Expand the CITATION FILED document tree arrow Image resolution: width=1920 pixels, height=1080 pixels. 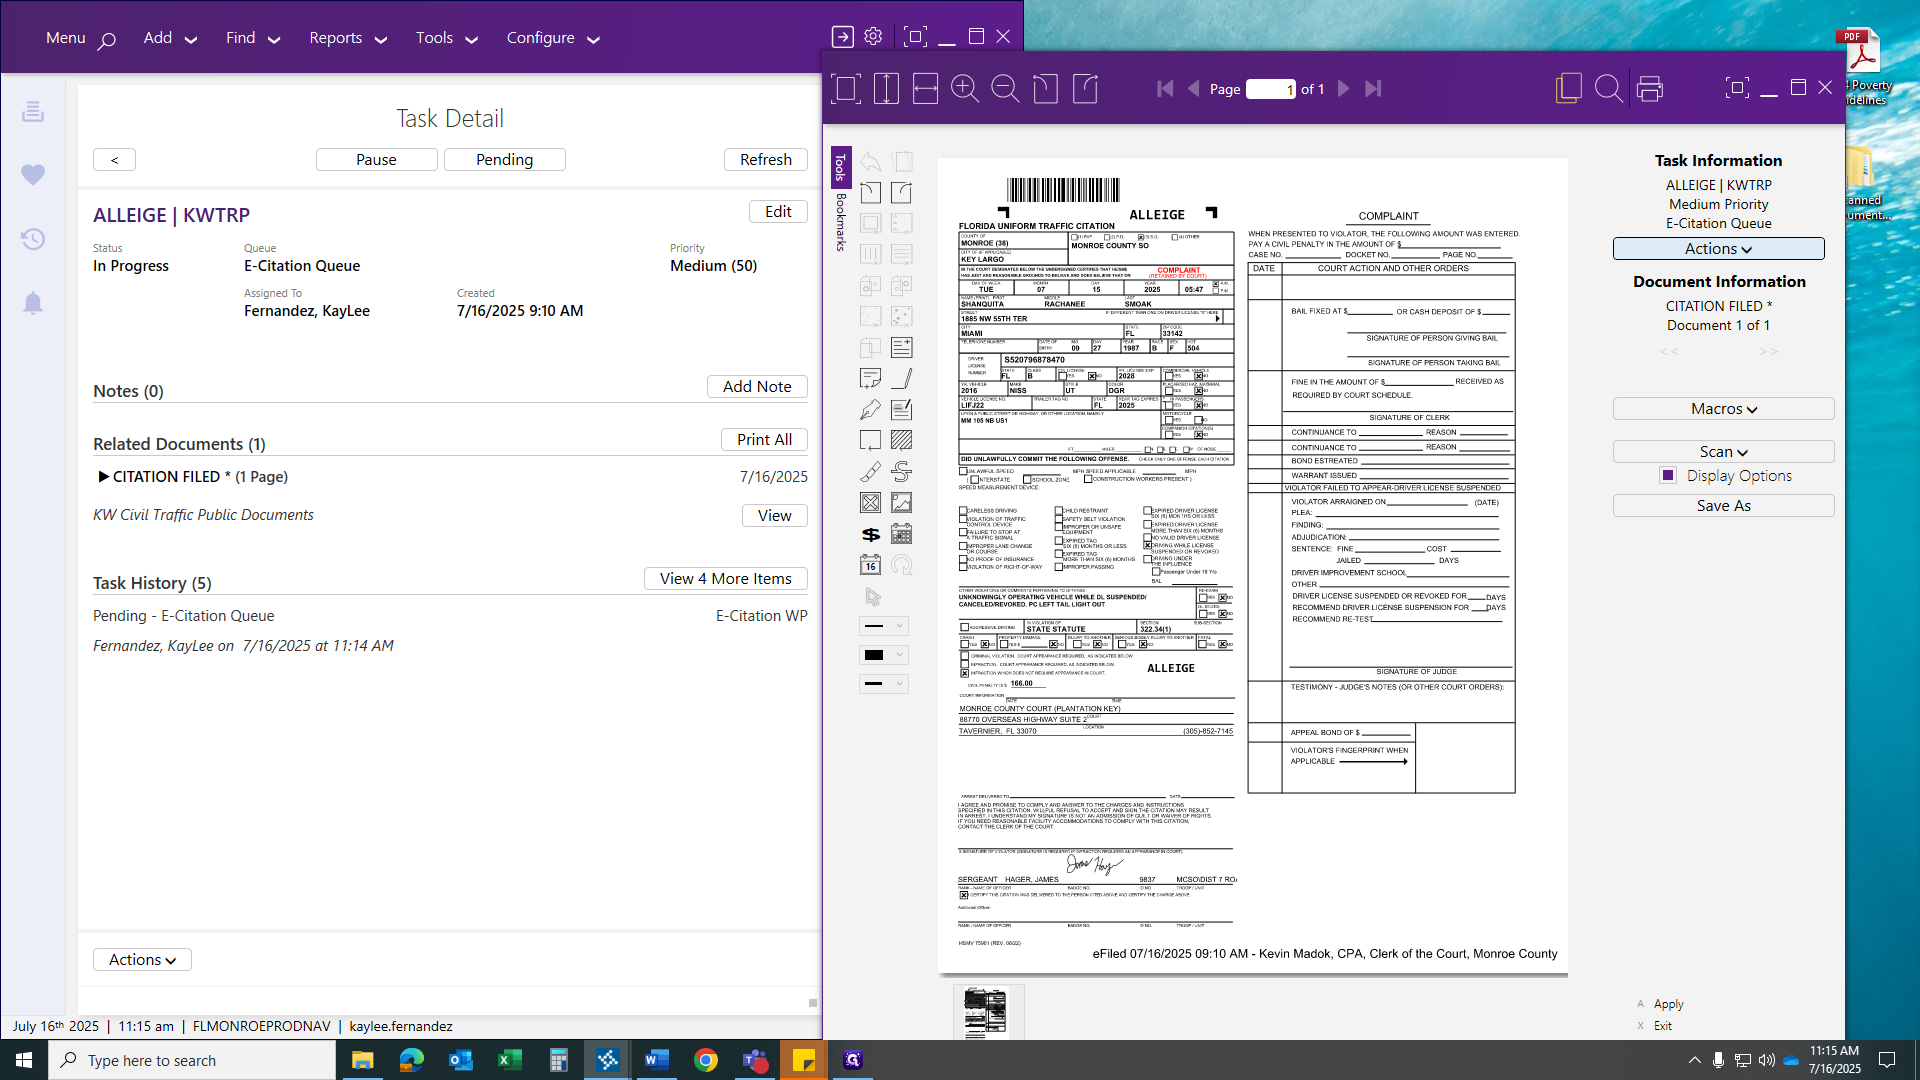pos(102,477)
